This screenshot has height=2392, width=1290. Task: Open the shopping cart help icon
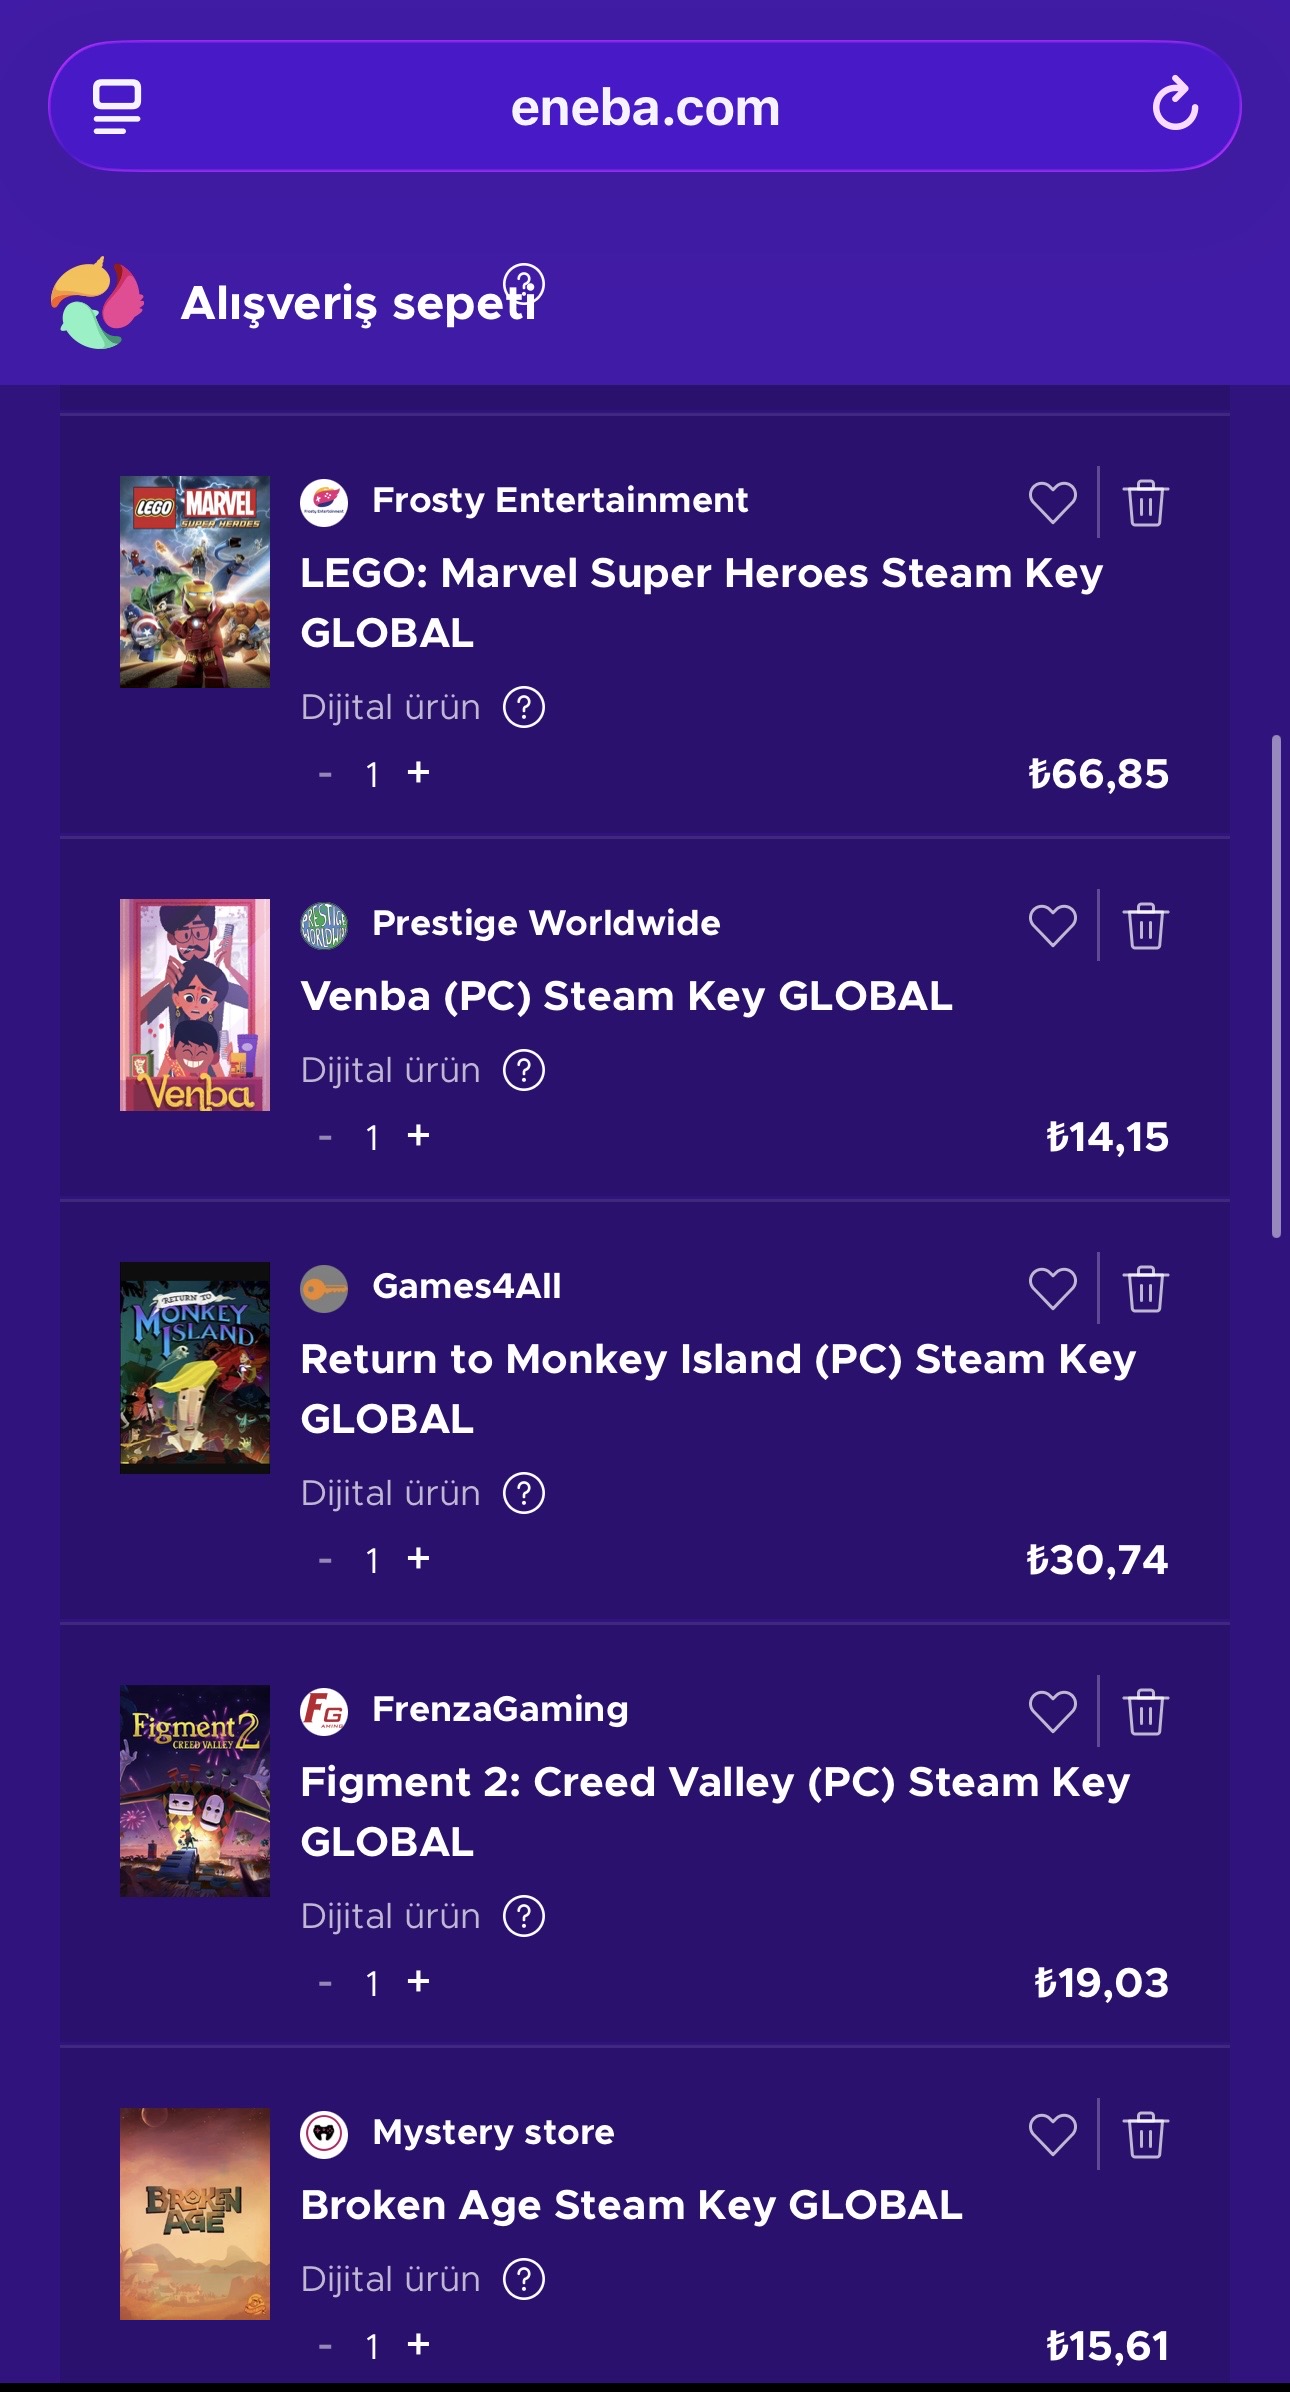(x=524, y=284)
